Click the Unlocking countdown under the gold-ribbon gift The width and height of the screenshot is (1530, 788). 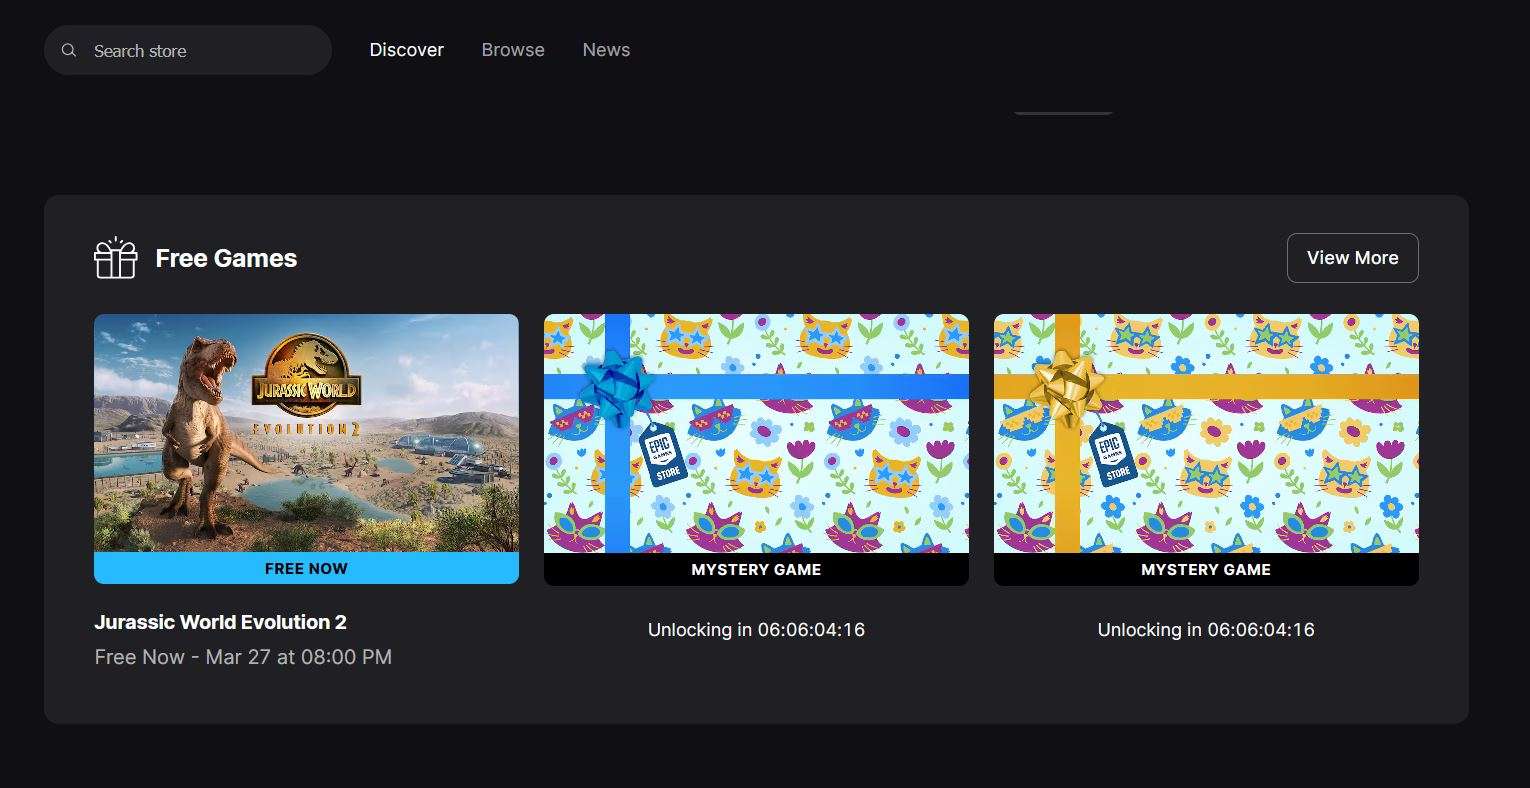tap(1206, 630)
